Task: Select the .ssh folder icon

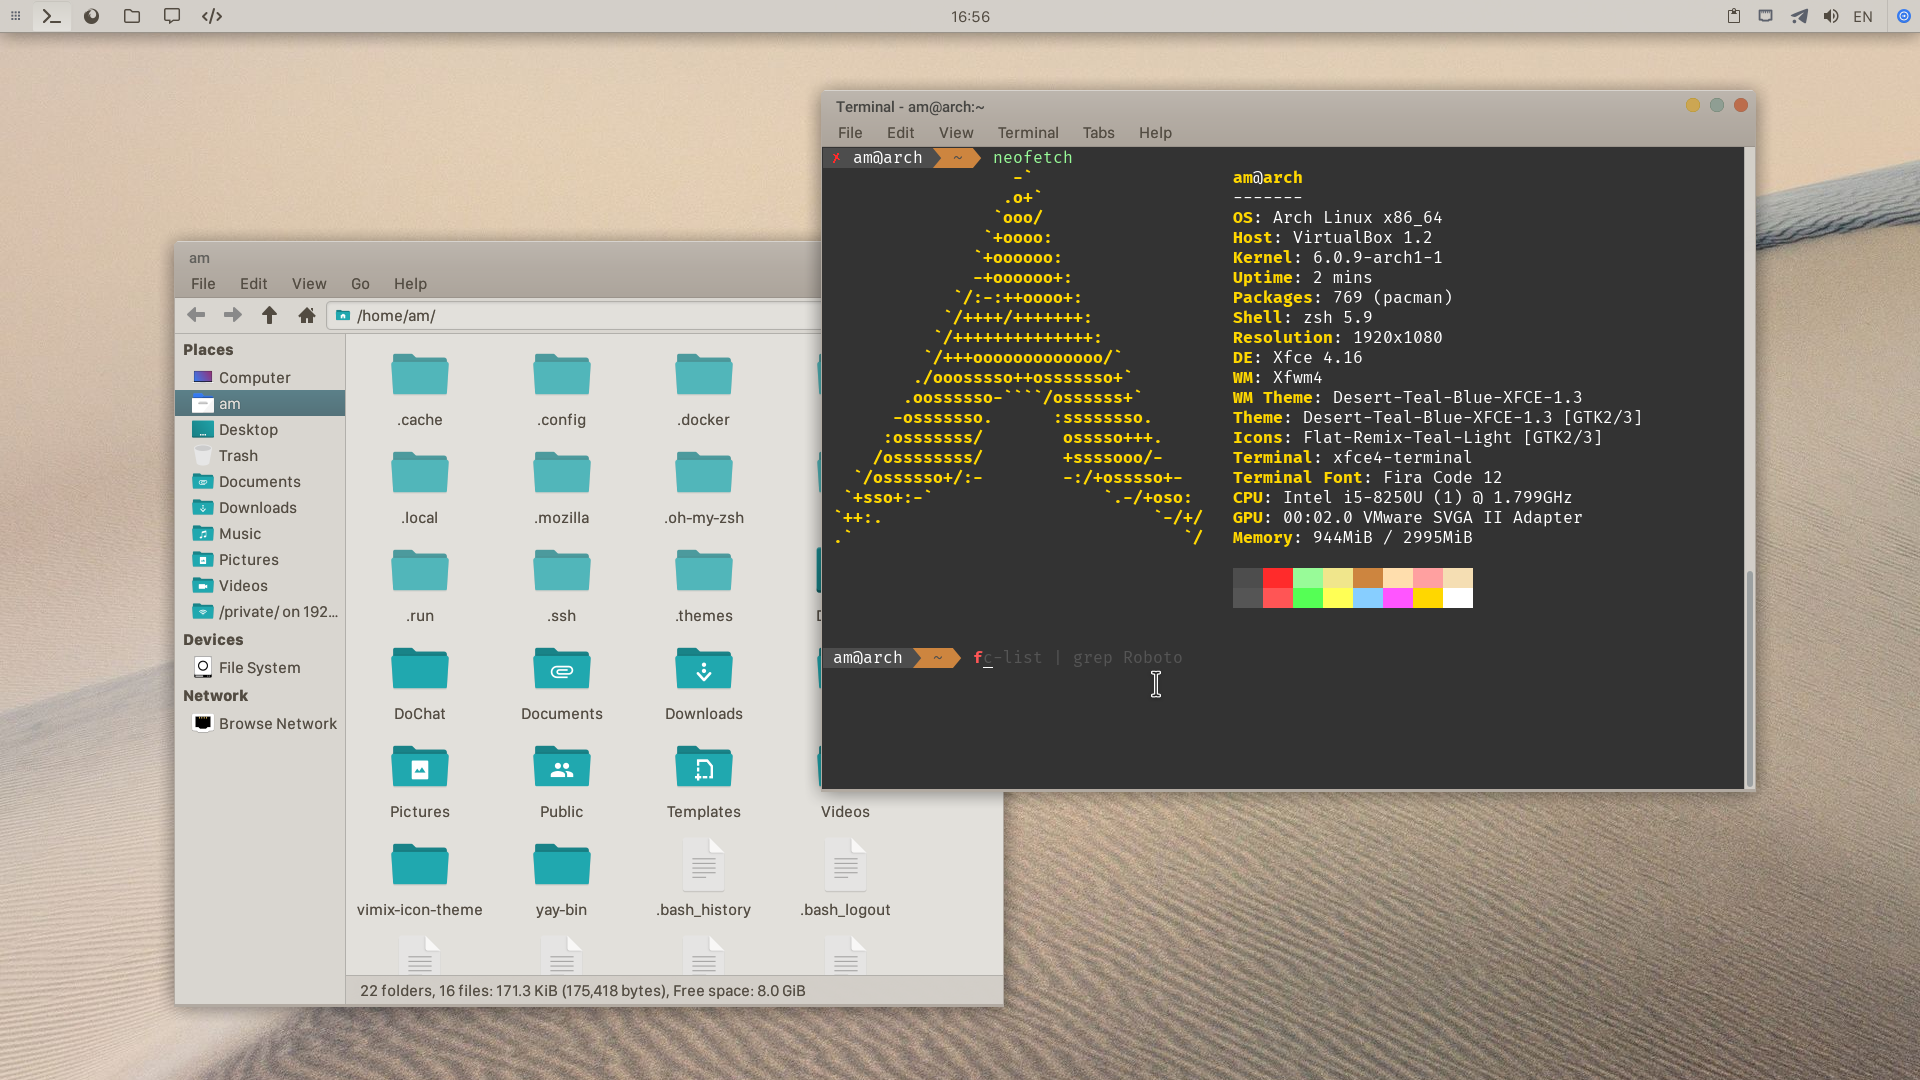Action: [x=562, y=571]
